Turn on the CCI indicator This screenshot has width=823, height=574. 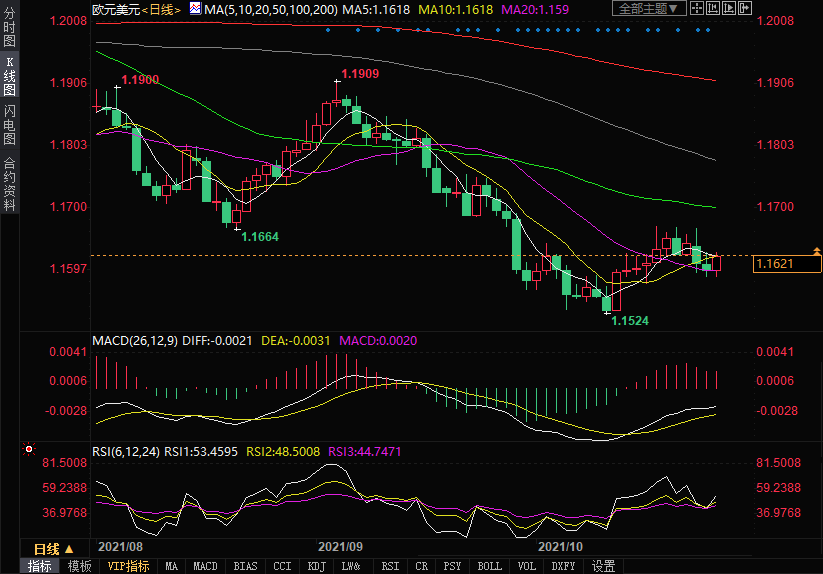(x=283, y=566)
